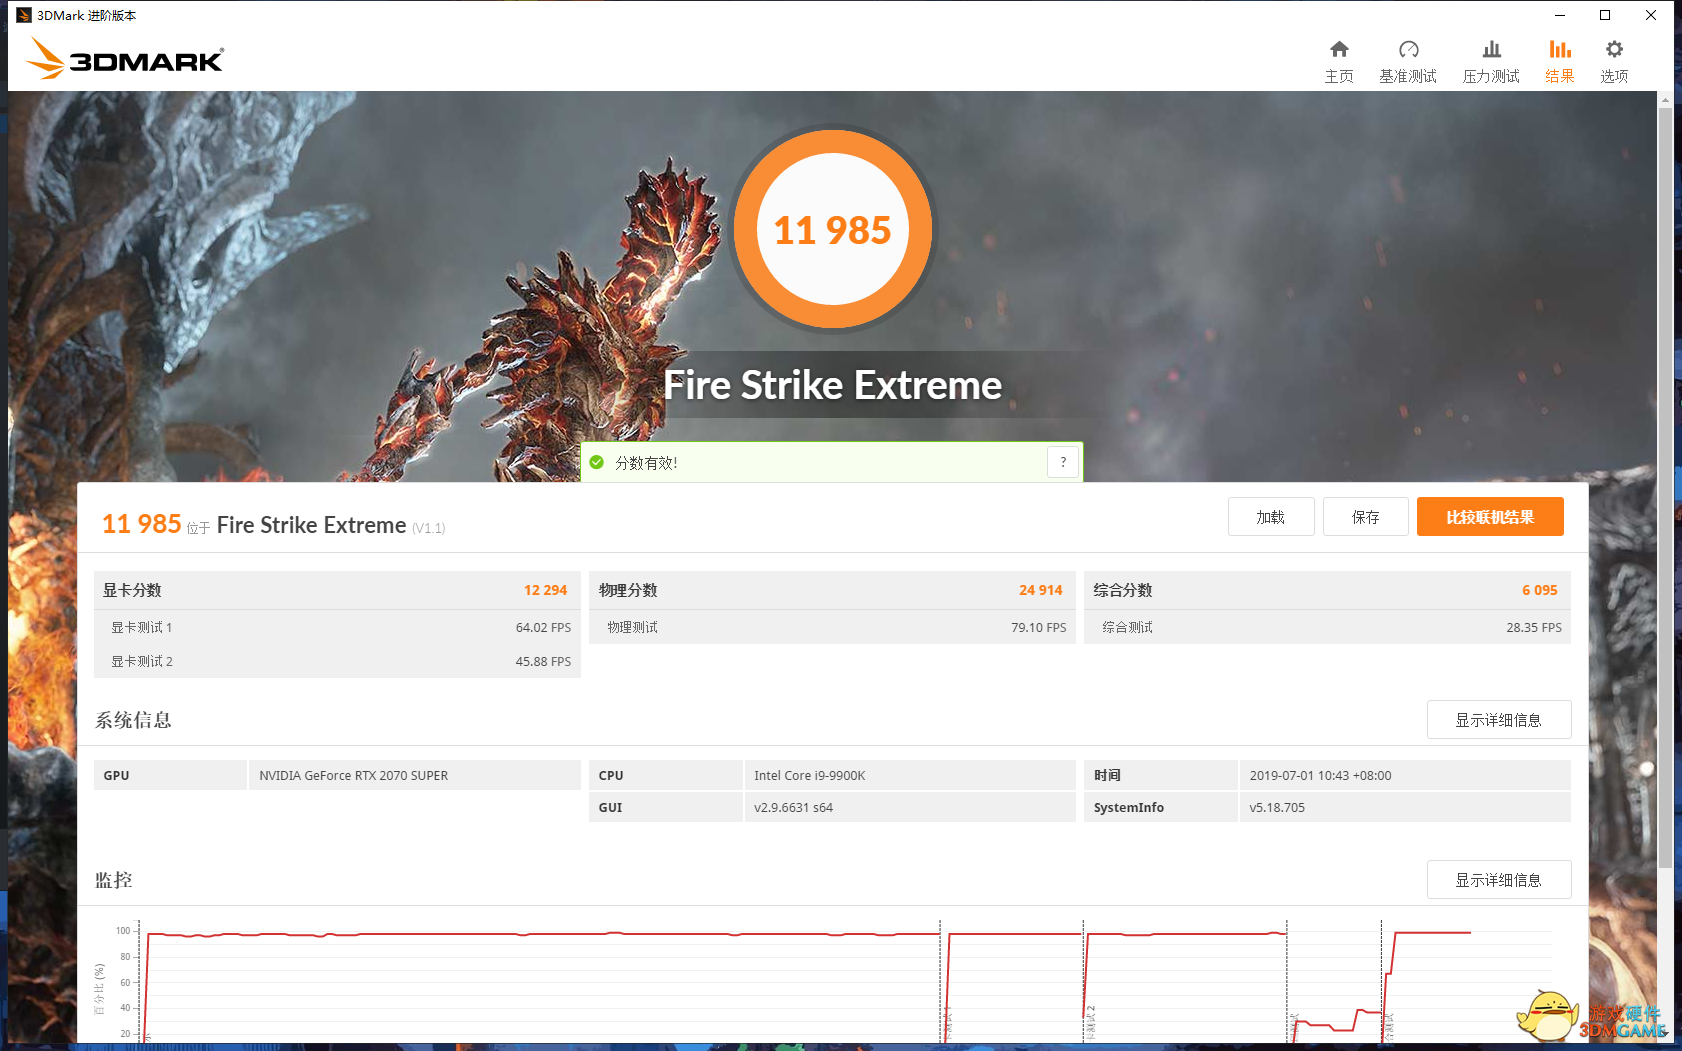Screen dimensions: 1682x1051
Task: Click the 主页 tab label
Action: click(x=1339, y=76)
